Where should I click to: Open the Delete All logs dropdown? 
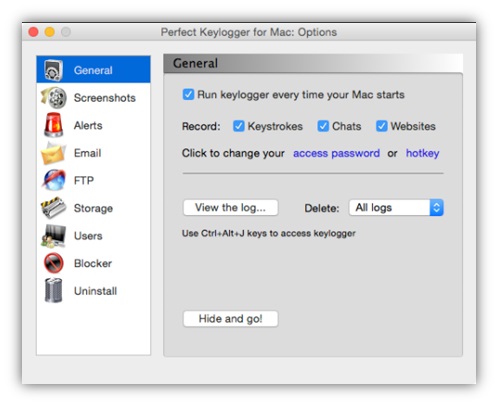click(396, 208)
